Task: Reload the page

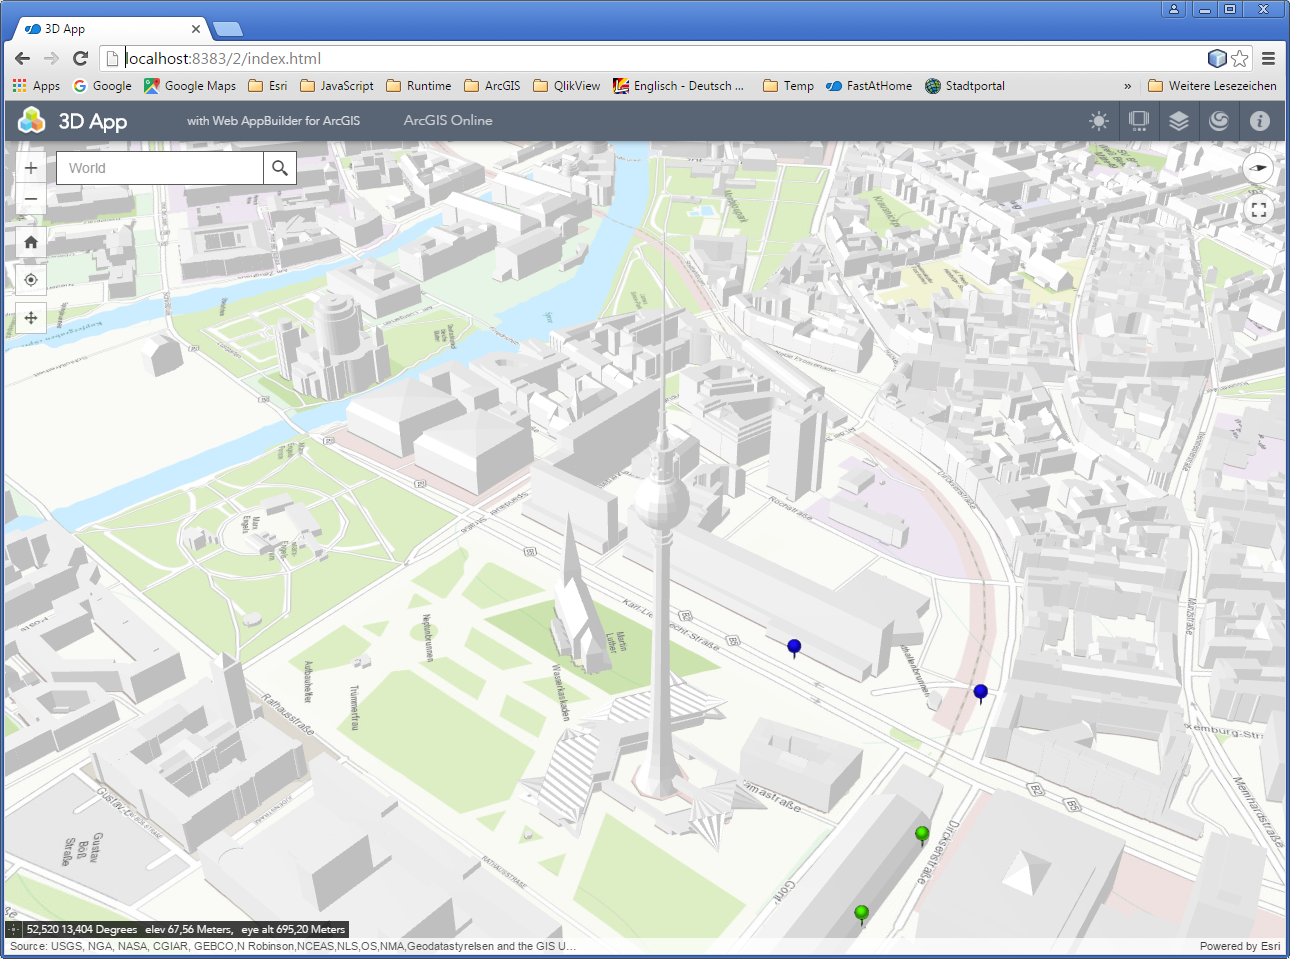Action: pos(81,58)
